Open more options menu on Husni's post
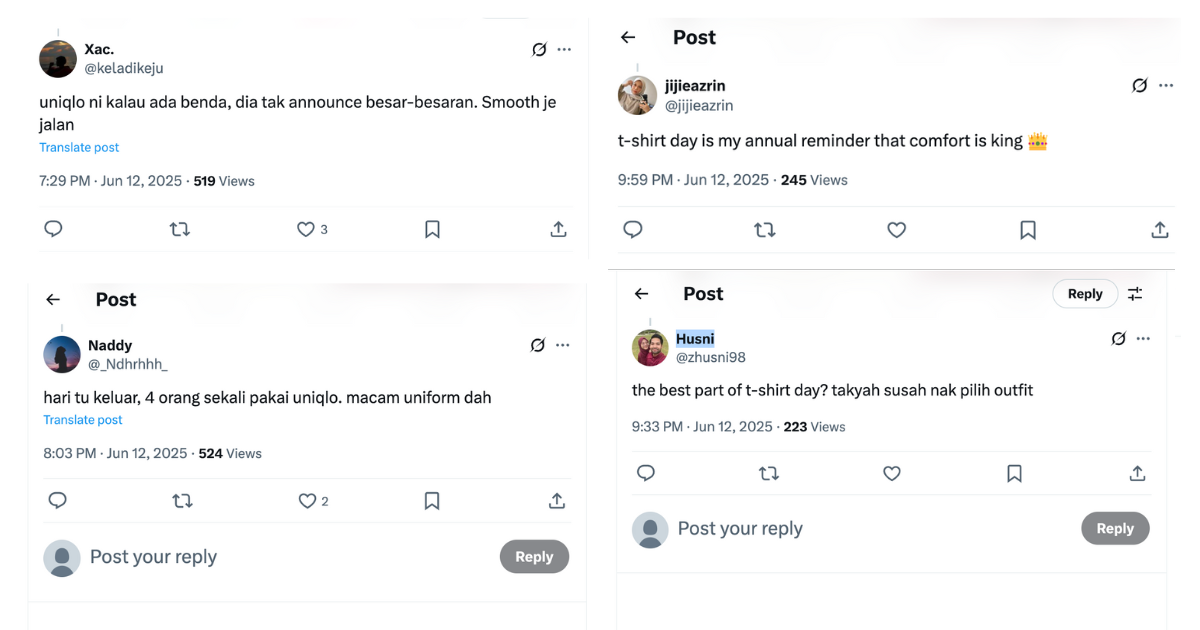The width and height of the screenshot is (1200, 630). click(x=1143, y=339)
